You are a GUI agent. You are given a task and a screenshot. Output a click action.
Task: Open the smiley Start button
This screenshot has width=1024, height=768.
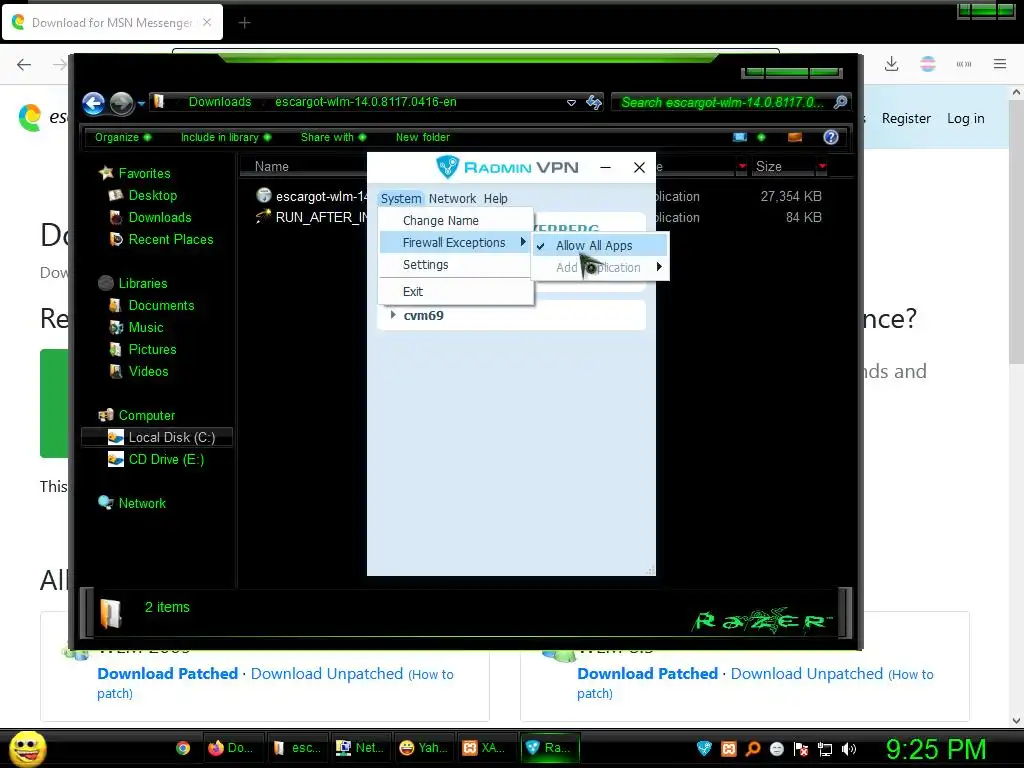click(x=27, y=748)
